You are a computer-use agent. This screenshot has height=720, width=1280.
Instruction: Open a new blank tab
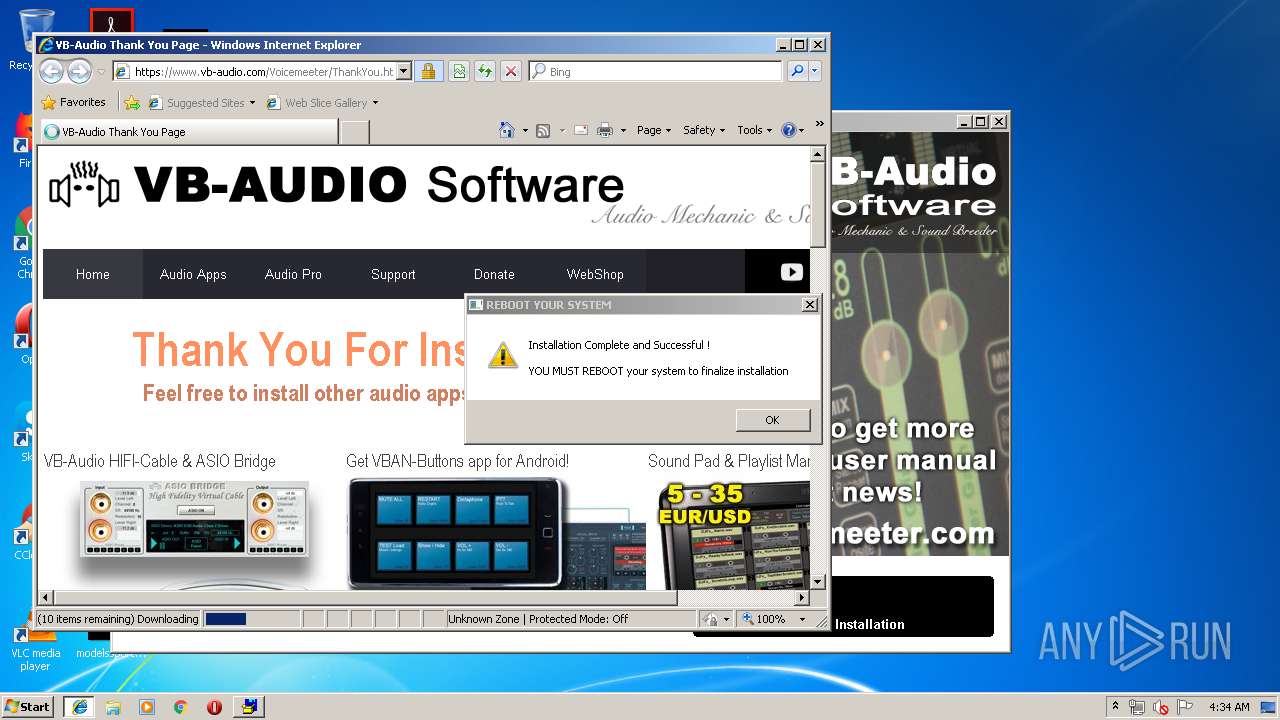pos(355,132)
